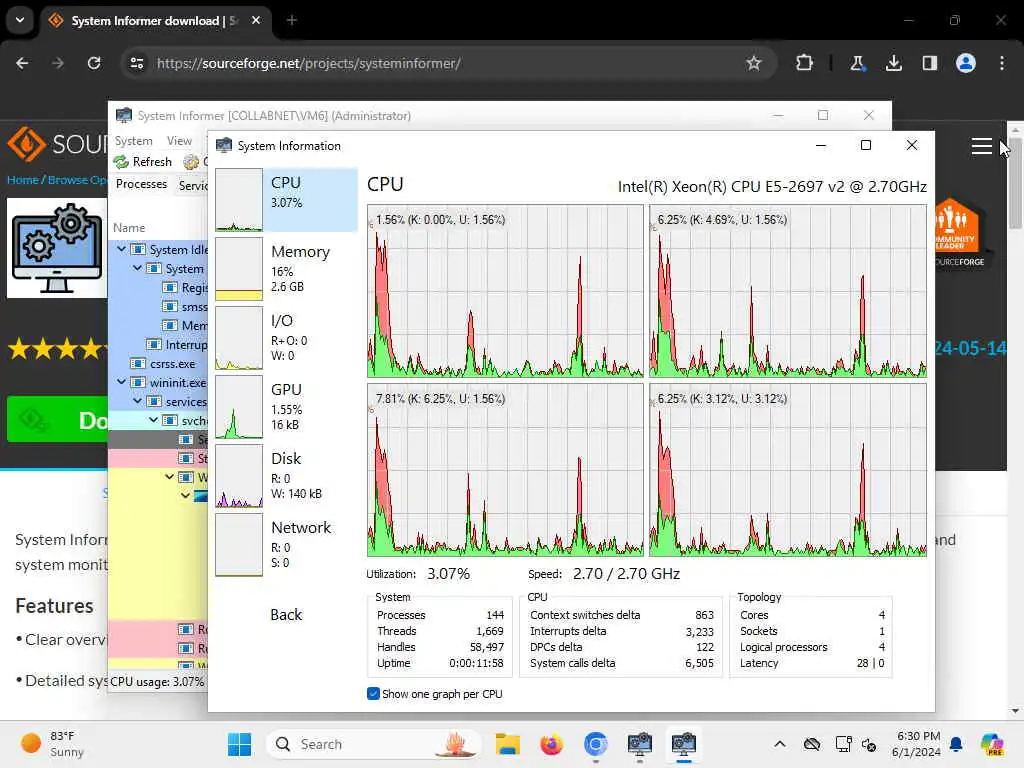Open the browser downloads icon
Image resolution: width=1024 pixels, height=768 pixels.
(x=893, y=63)
